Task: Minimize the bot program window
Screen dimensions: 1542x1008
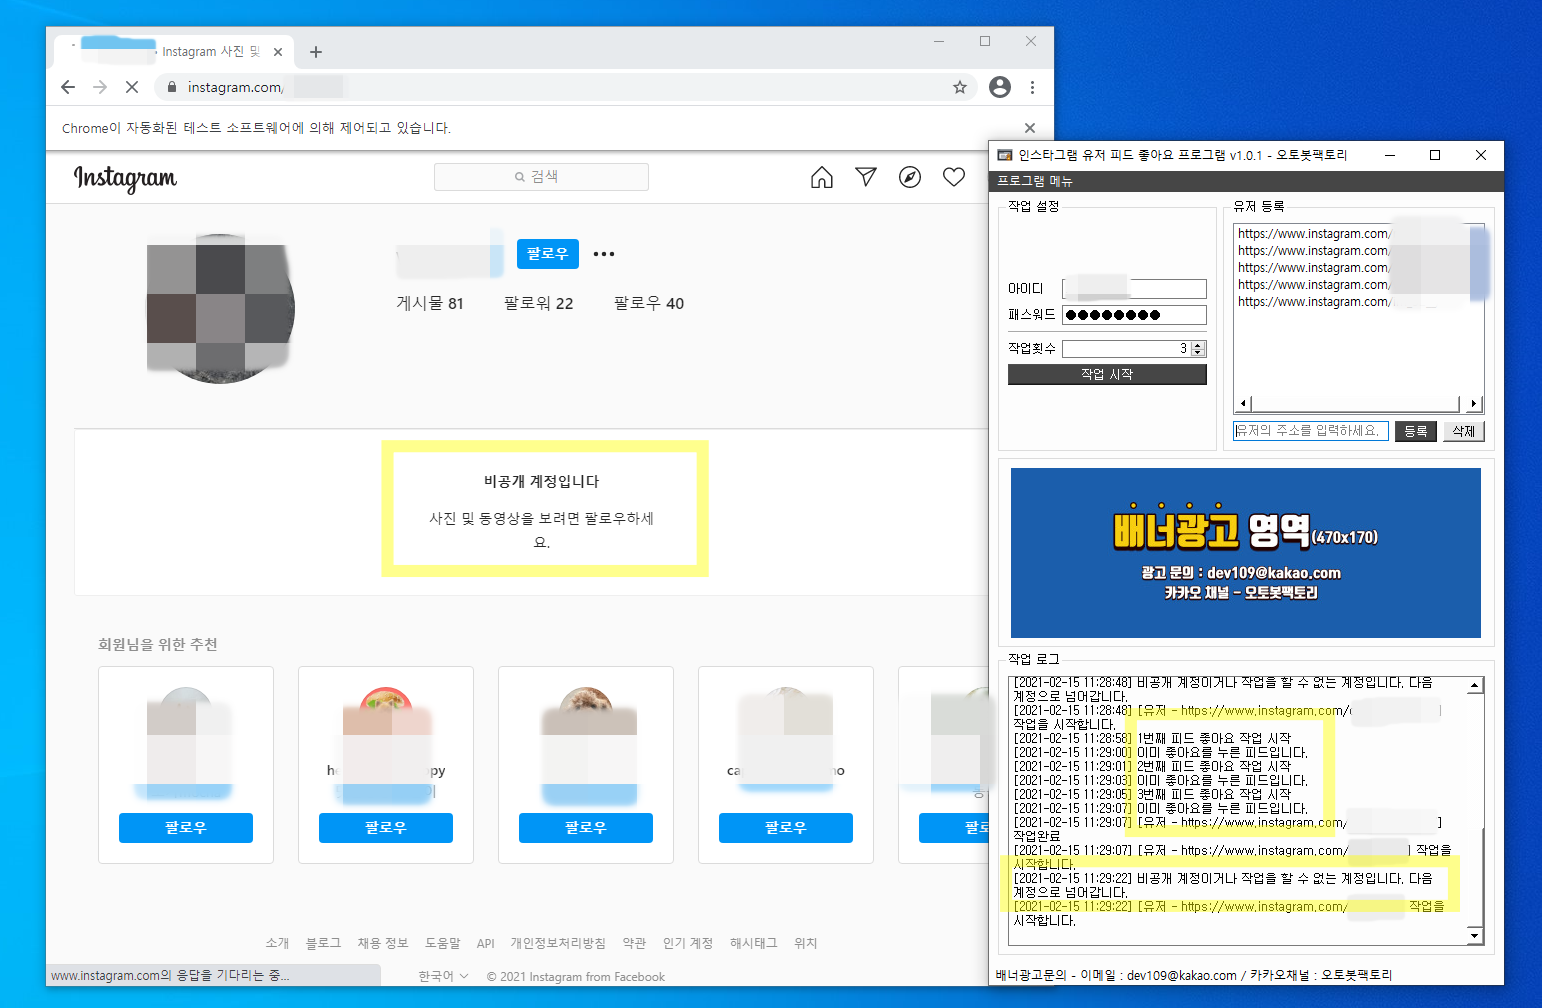Action: [1390, 155]
